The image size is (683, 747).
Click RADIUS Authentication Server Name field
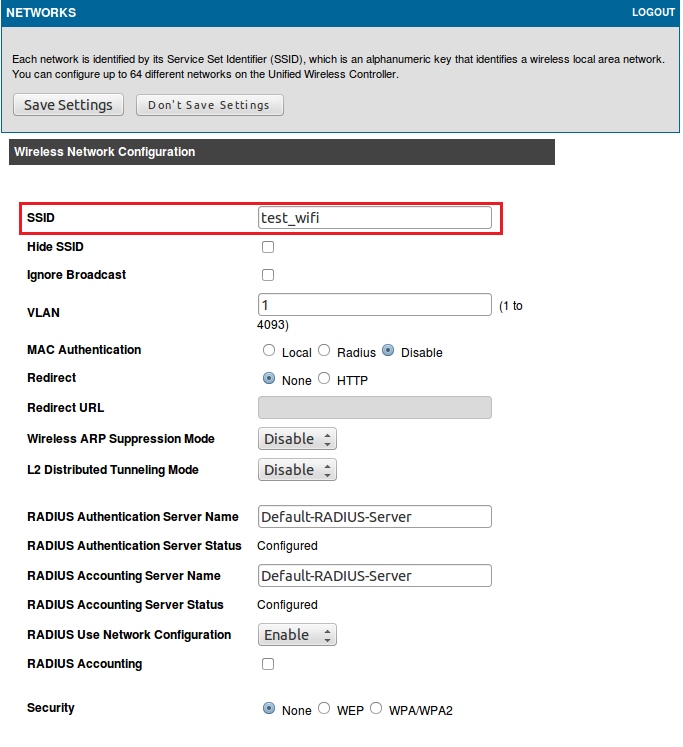pos(374,517)
